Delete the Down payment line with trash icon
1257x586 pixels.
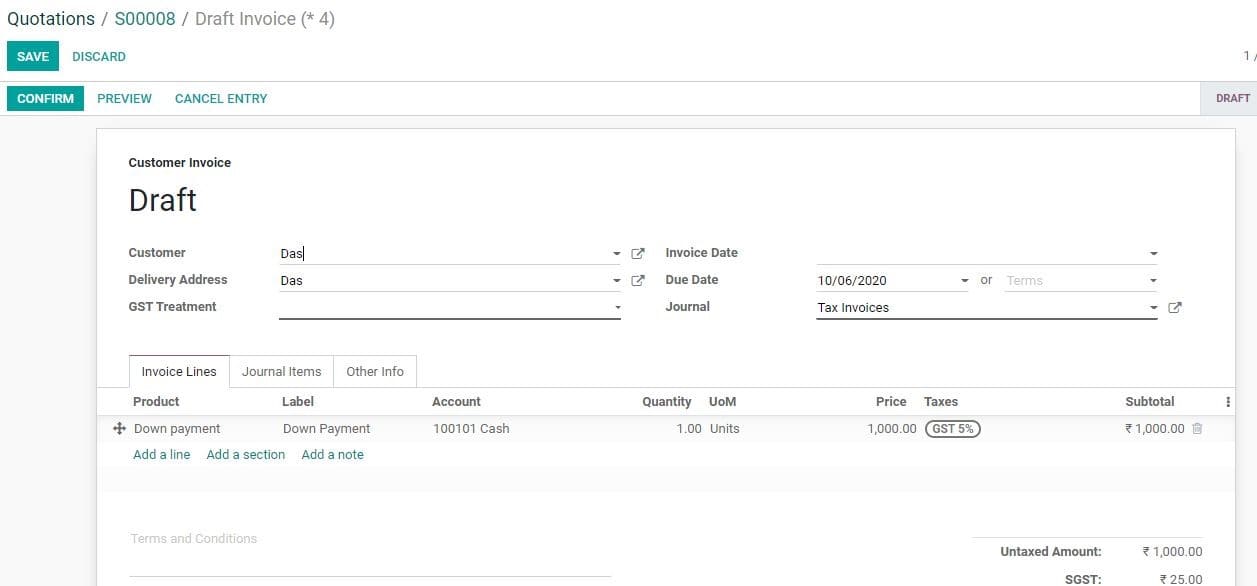click(x=1195, y=428)
